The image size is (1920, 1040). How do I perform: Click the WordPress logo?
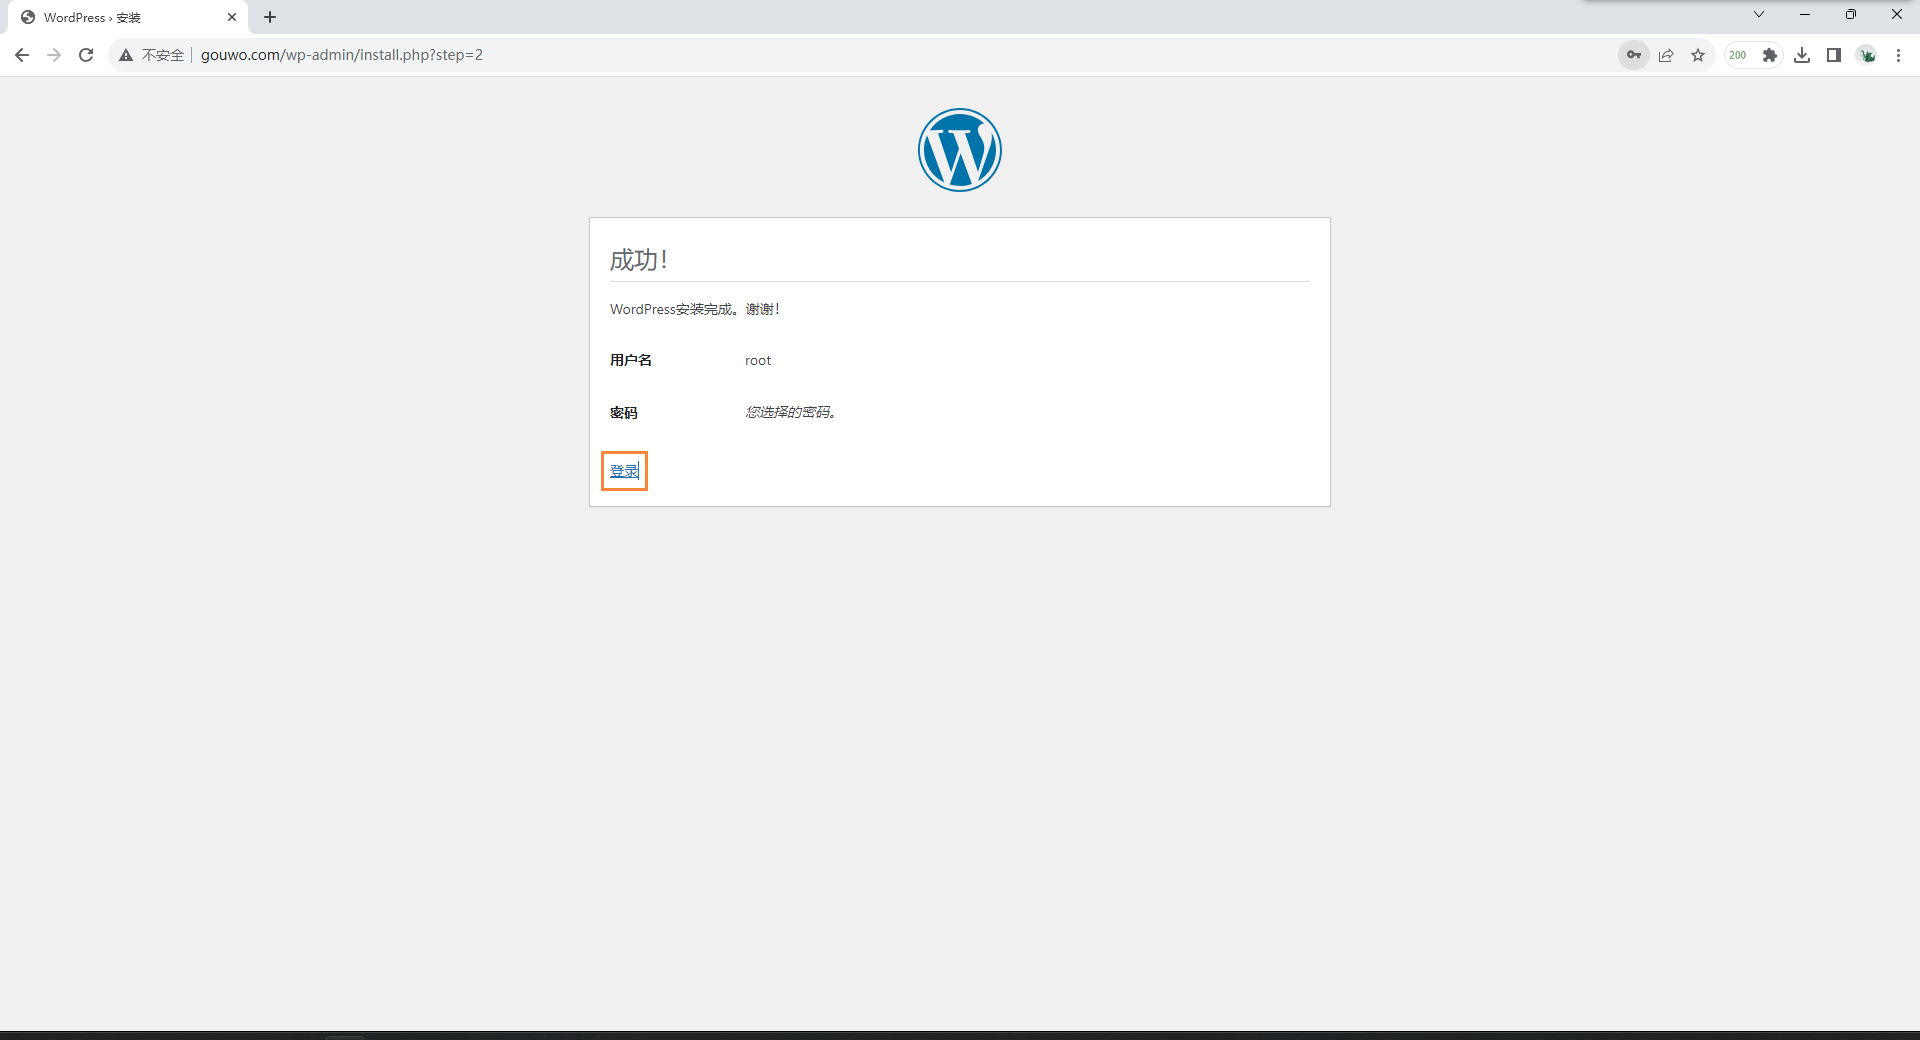[x=960, y=150]
